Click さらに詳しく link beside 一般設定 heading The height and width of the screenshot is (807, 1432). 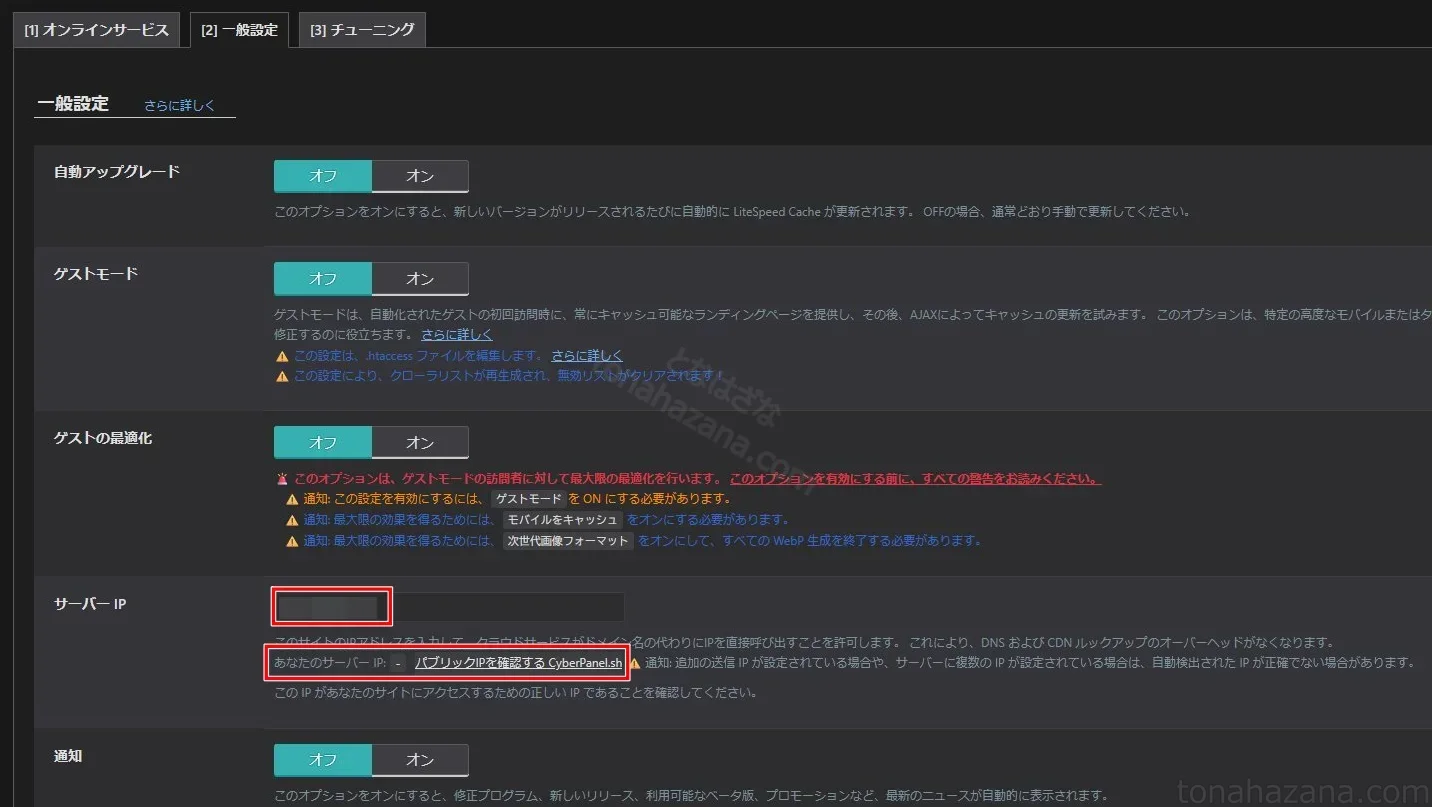tap(179, 105)
